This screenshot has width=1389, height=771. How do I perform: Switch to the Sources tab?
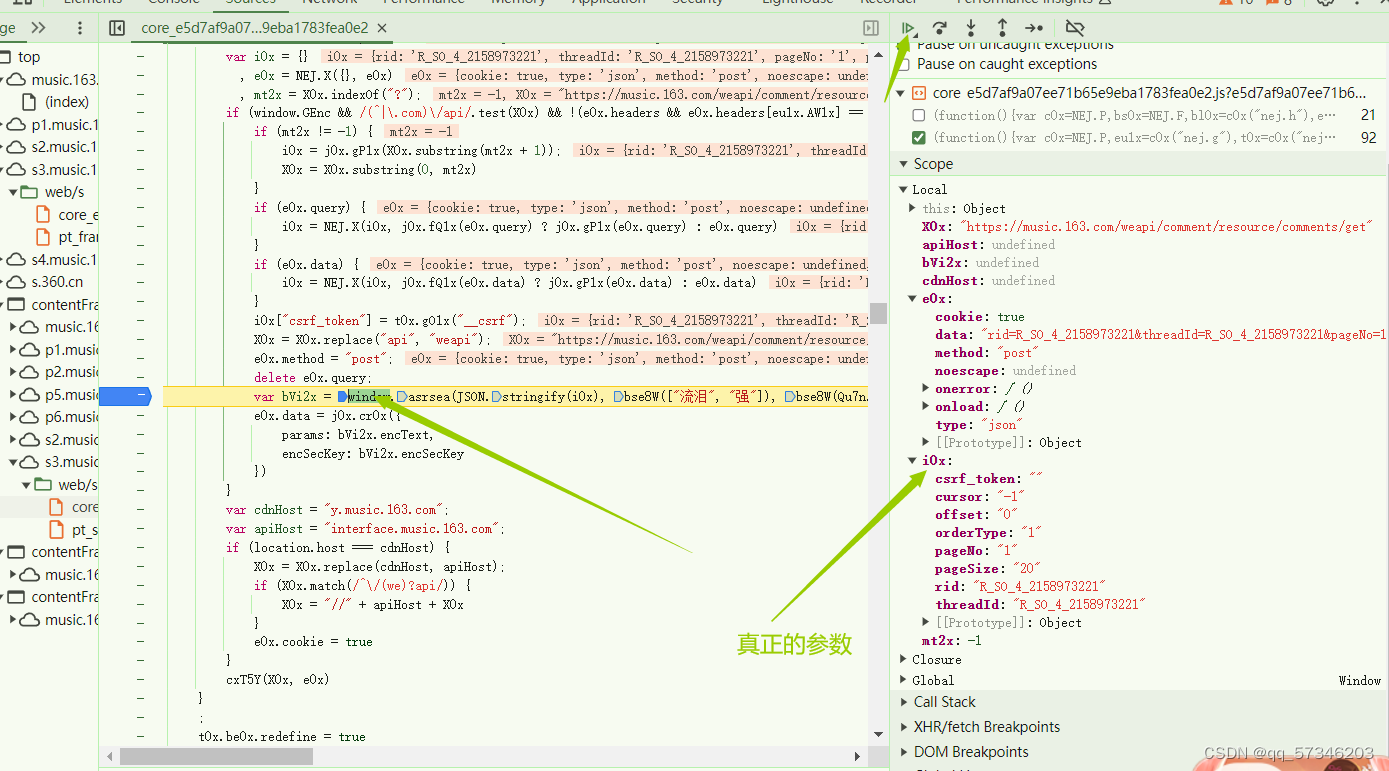pos(249,3)
